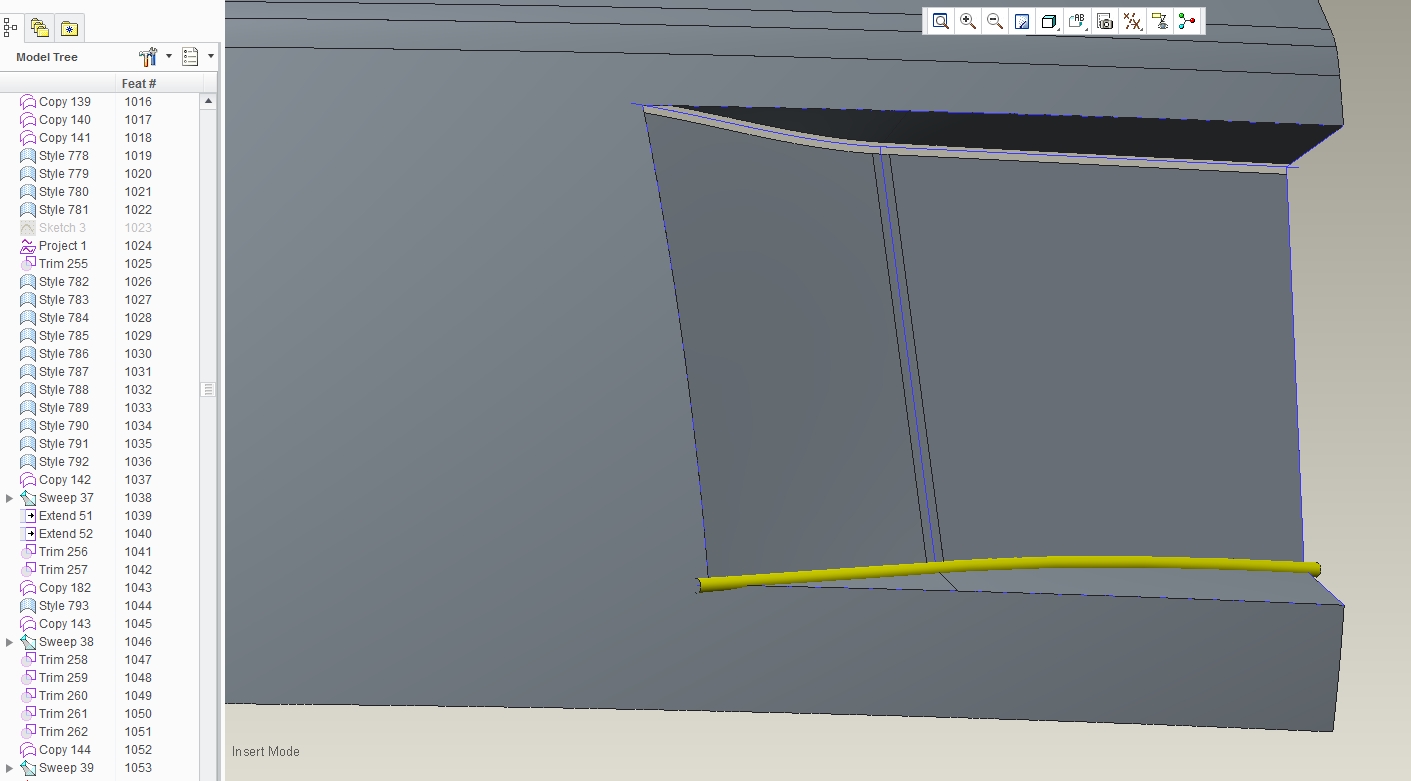Click feature number 1033

tap(138, 408)
